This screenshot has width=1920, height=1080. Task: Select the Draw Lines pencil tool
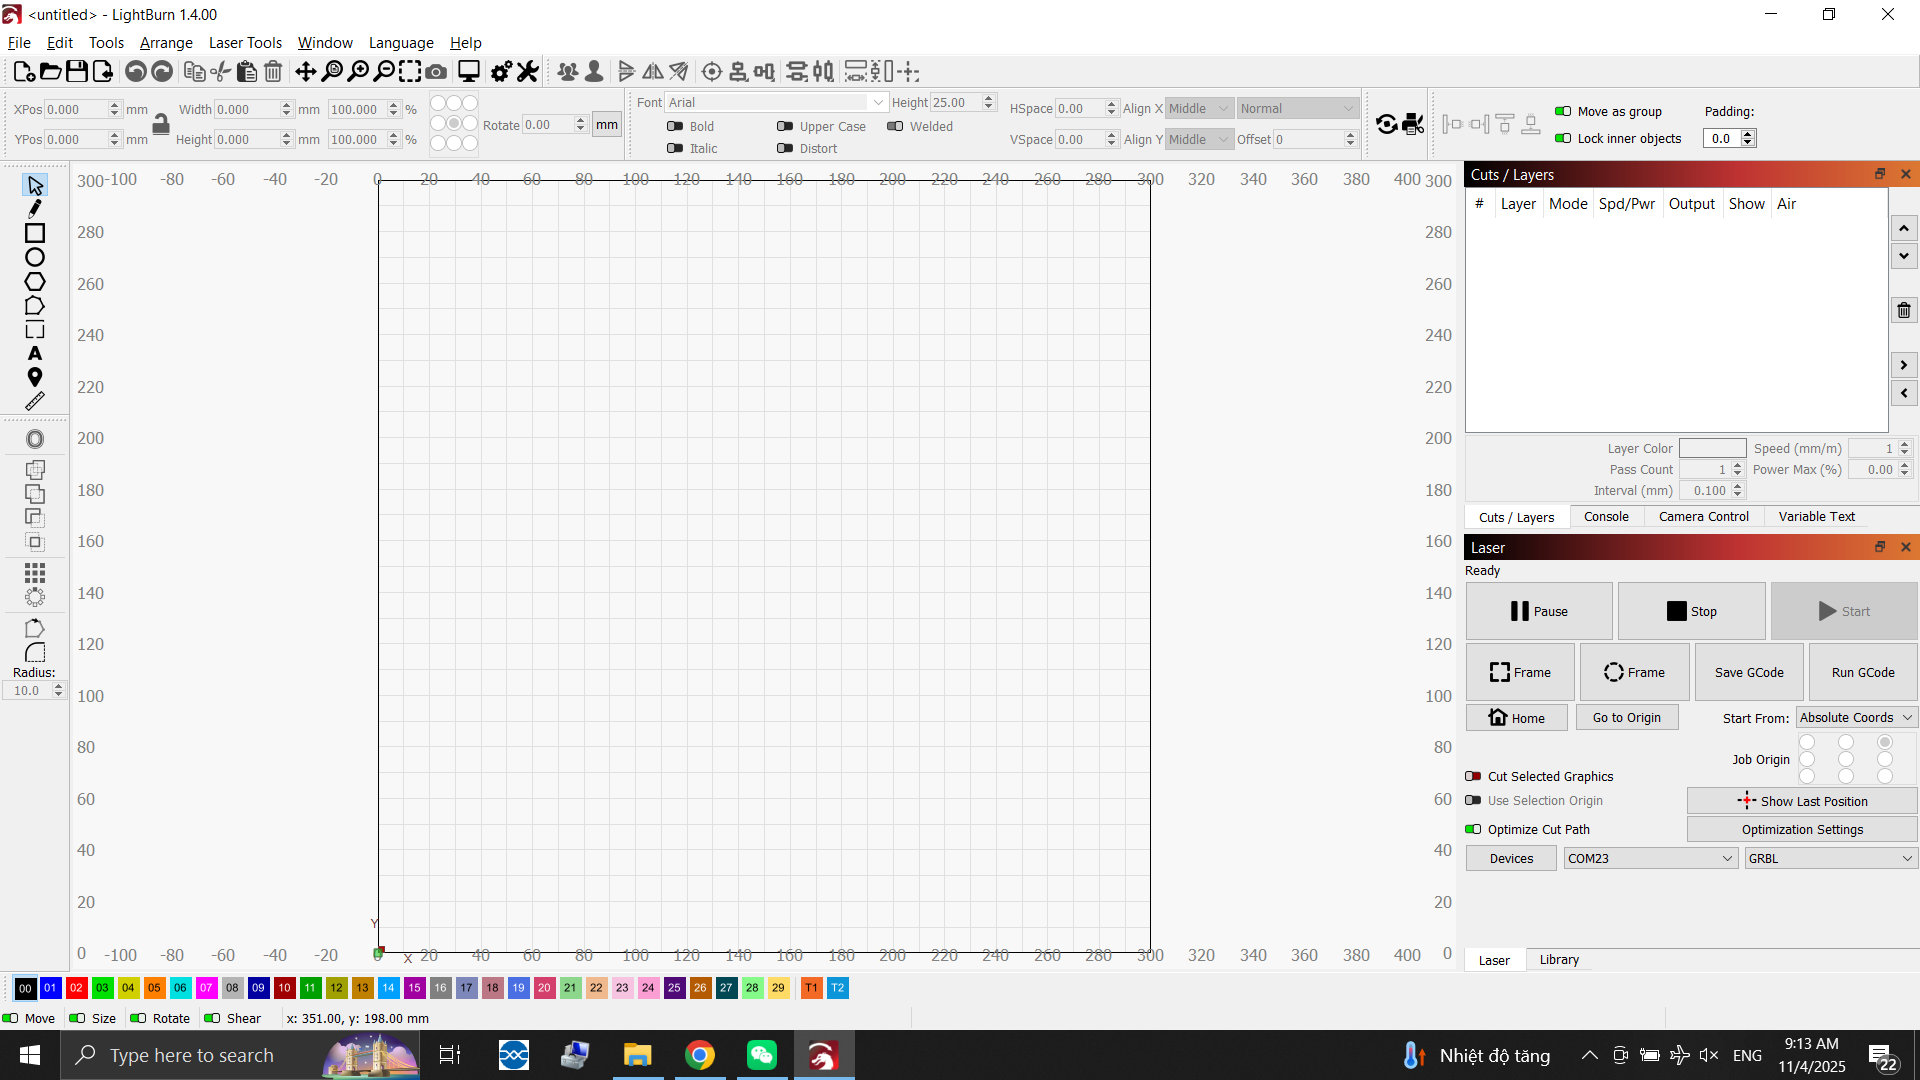pos(35,209)
